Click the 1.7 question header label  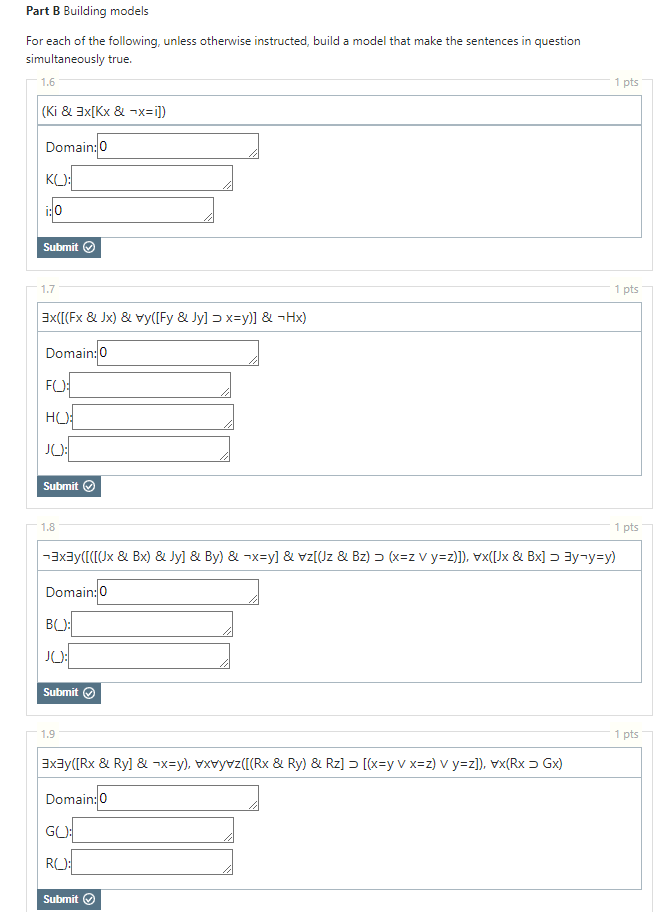click(48, 288)
